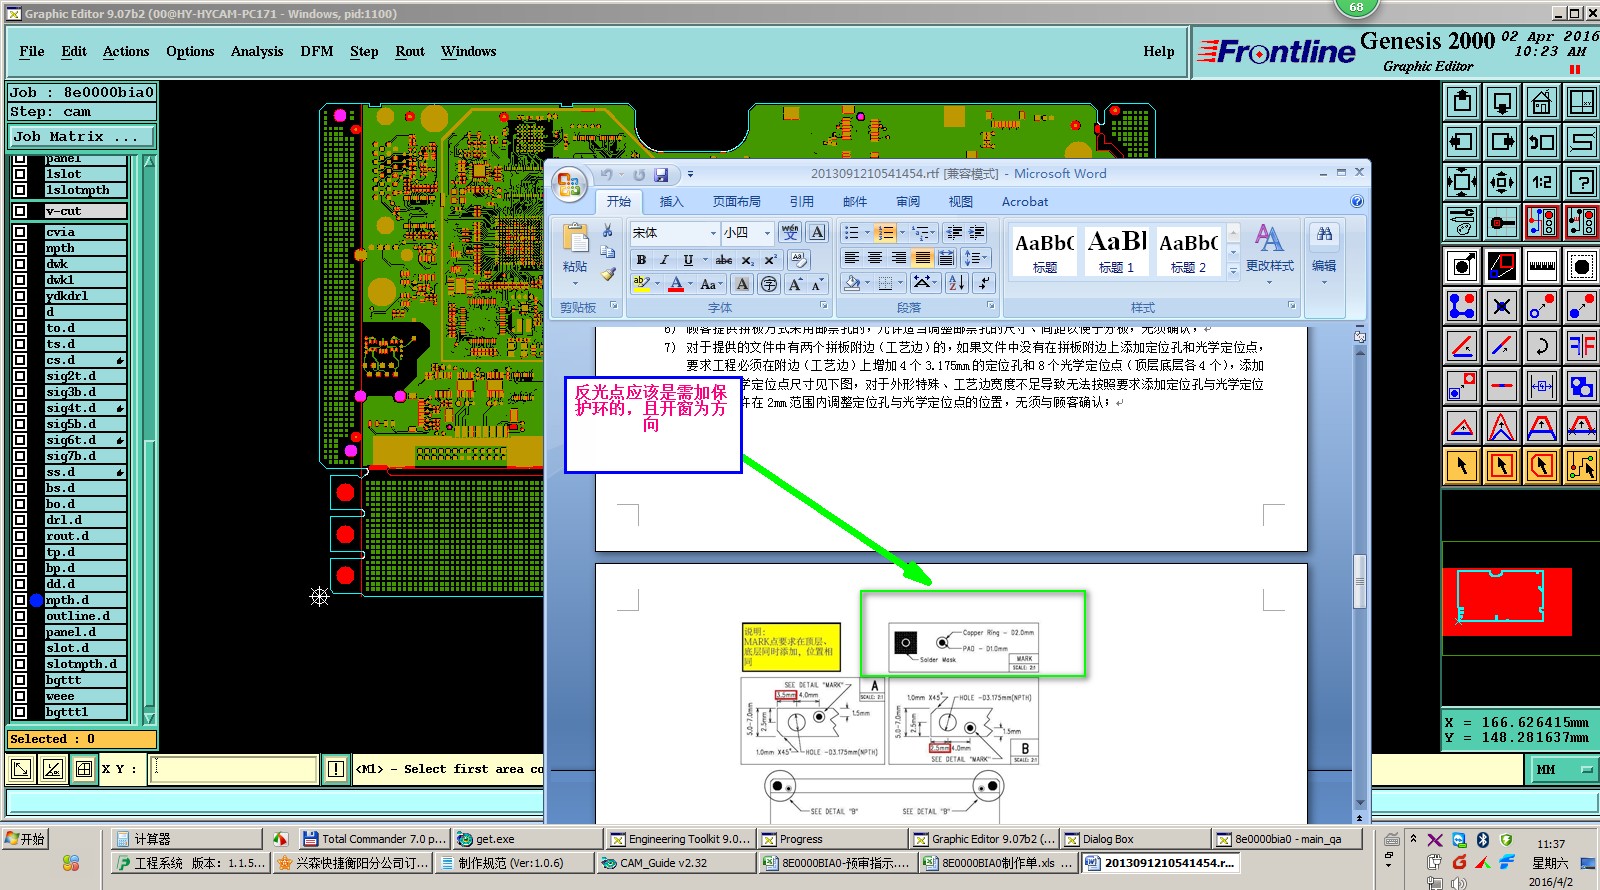This screenshot has width=1600, height=890.
Task: Click the wrench and palette tools icon
Action: (x=1462, y=222)
